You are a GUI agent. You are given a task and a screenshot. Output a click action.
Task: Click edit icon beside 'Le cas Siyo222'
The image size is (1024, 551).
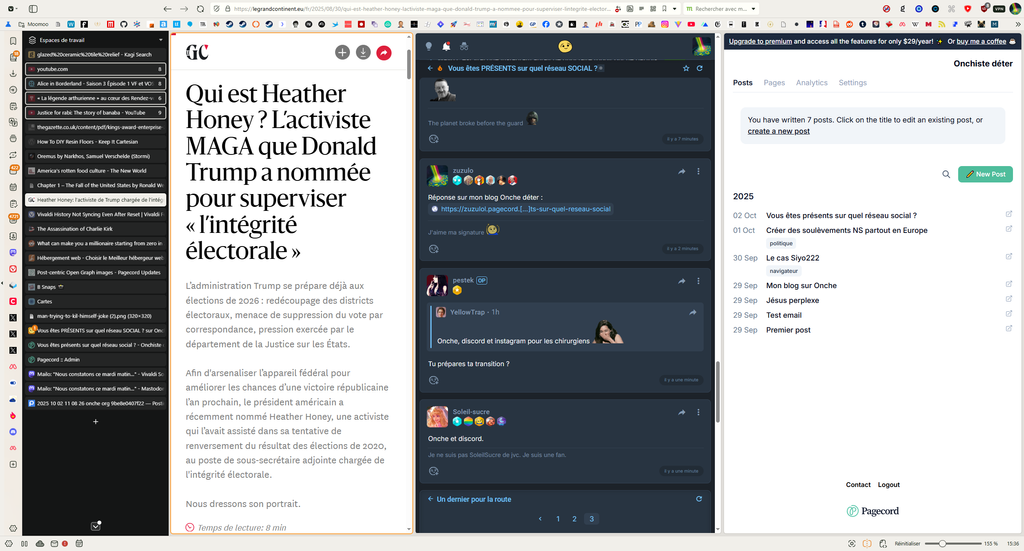[x=1008, y=258]
